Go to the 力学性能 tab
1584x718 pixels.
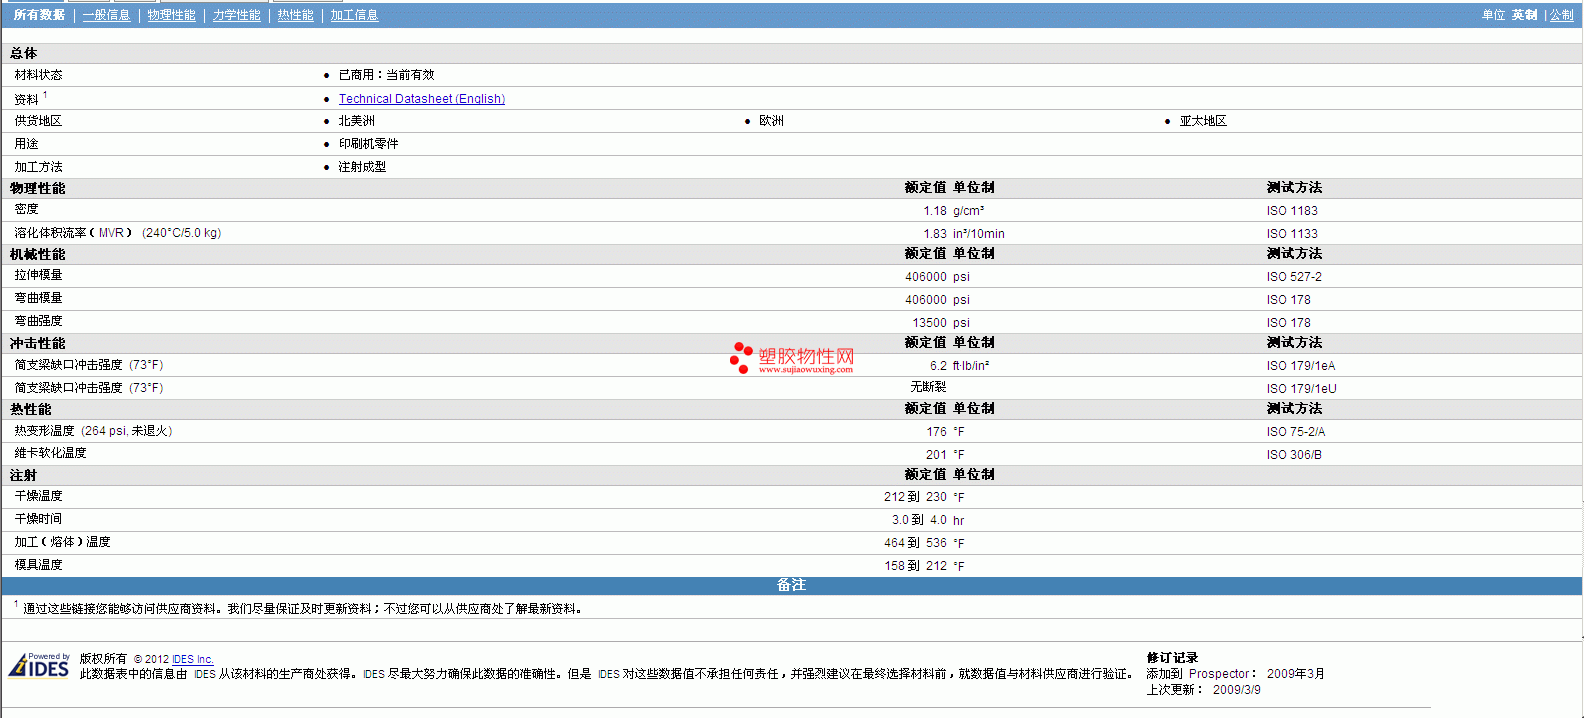(x=236, y=15)
